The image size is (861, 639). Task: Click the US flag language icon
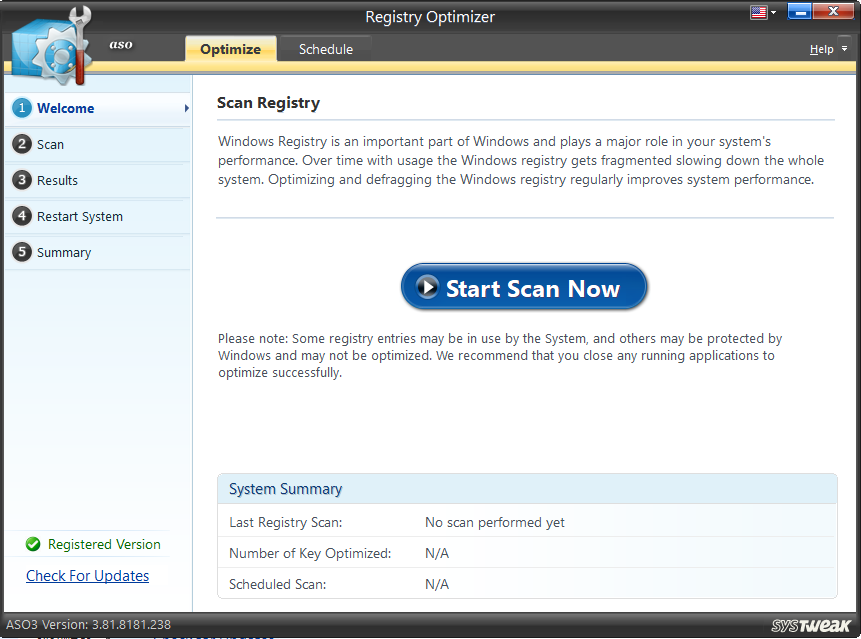point(757,12)
